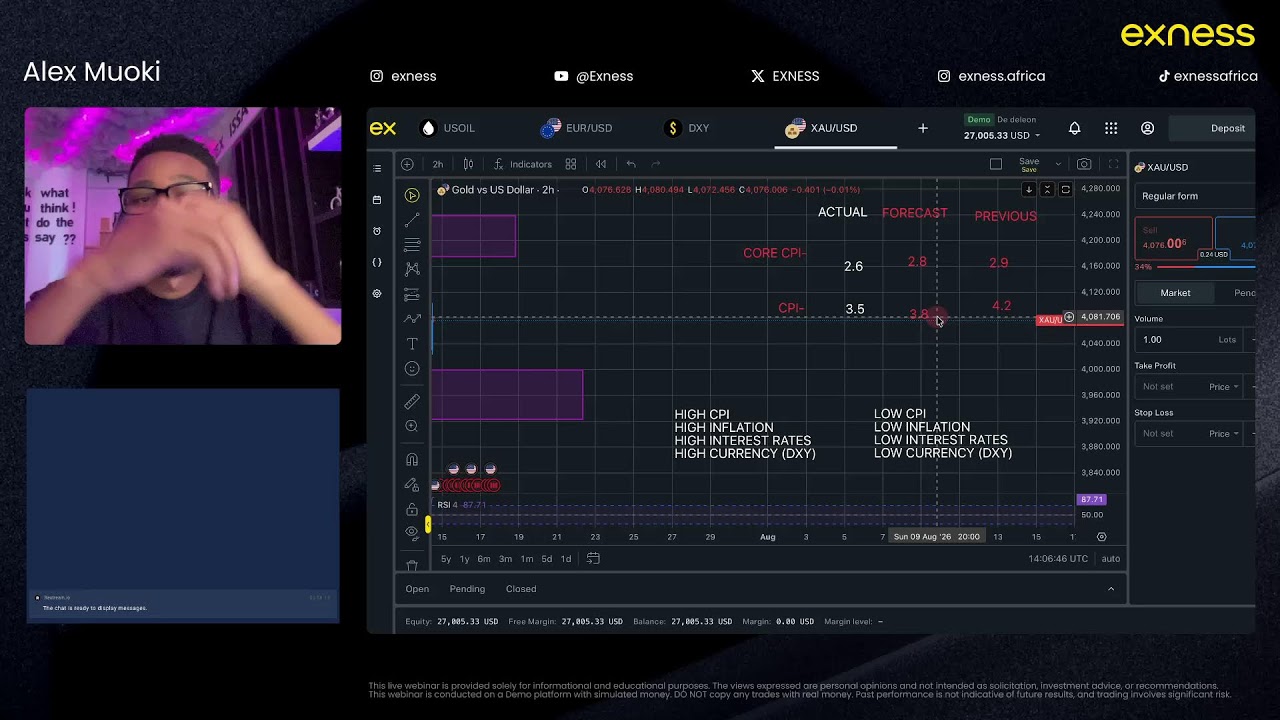Take chart snapshot with camera icon
The height and width of the screenshot is (720, 1280).
tap(1084, 164)
